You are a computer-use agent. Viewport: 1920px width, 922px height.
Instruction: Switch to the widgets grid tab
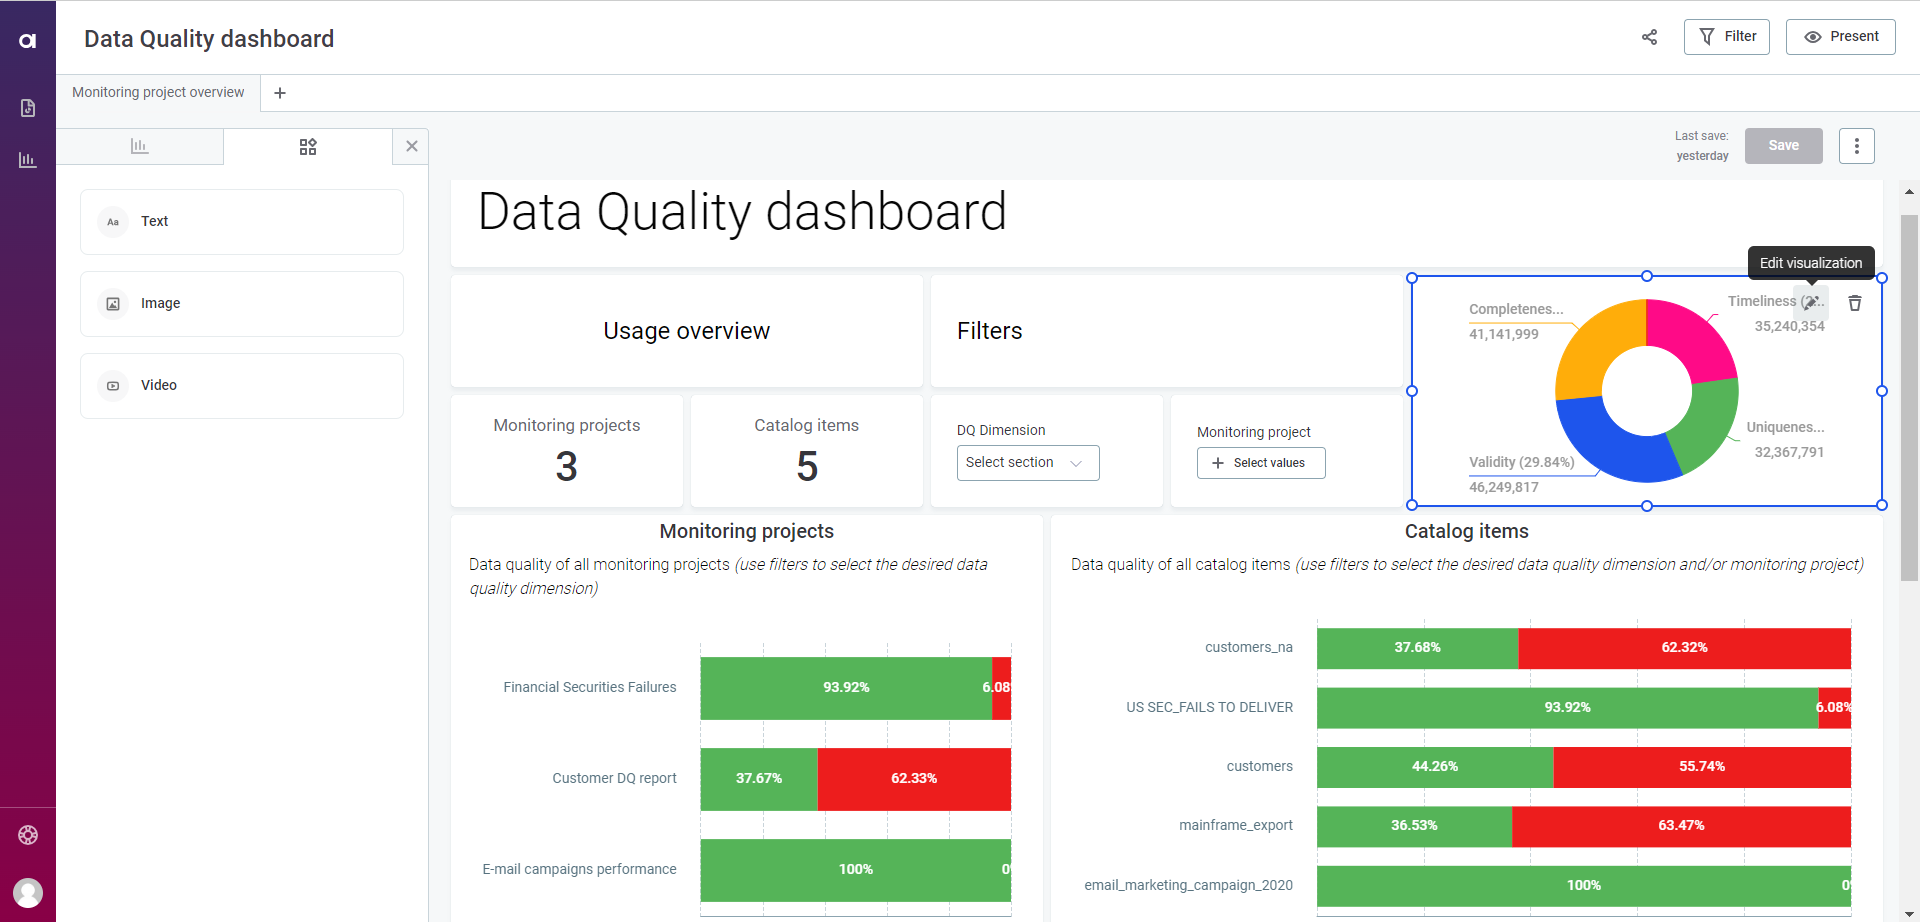(308, 147)
